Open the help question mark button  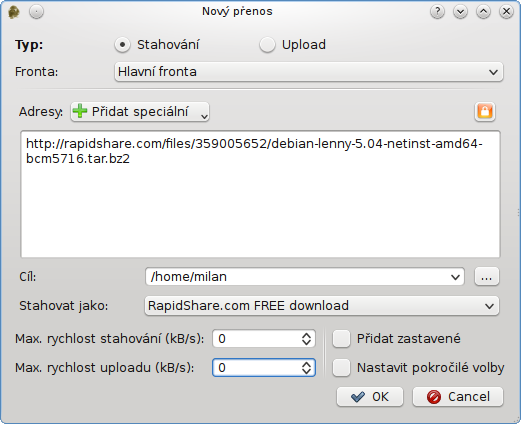click(x=437, y=12)
